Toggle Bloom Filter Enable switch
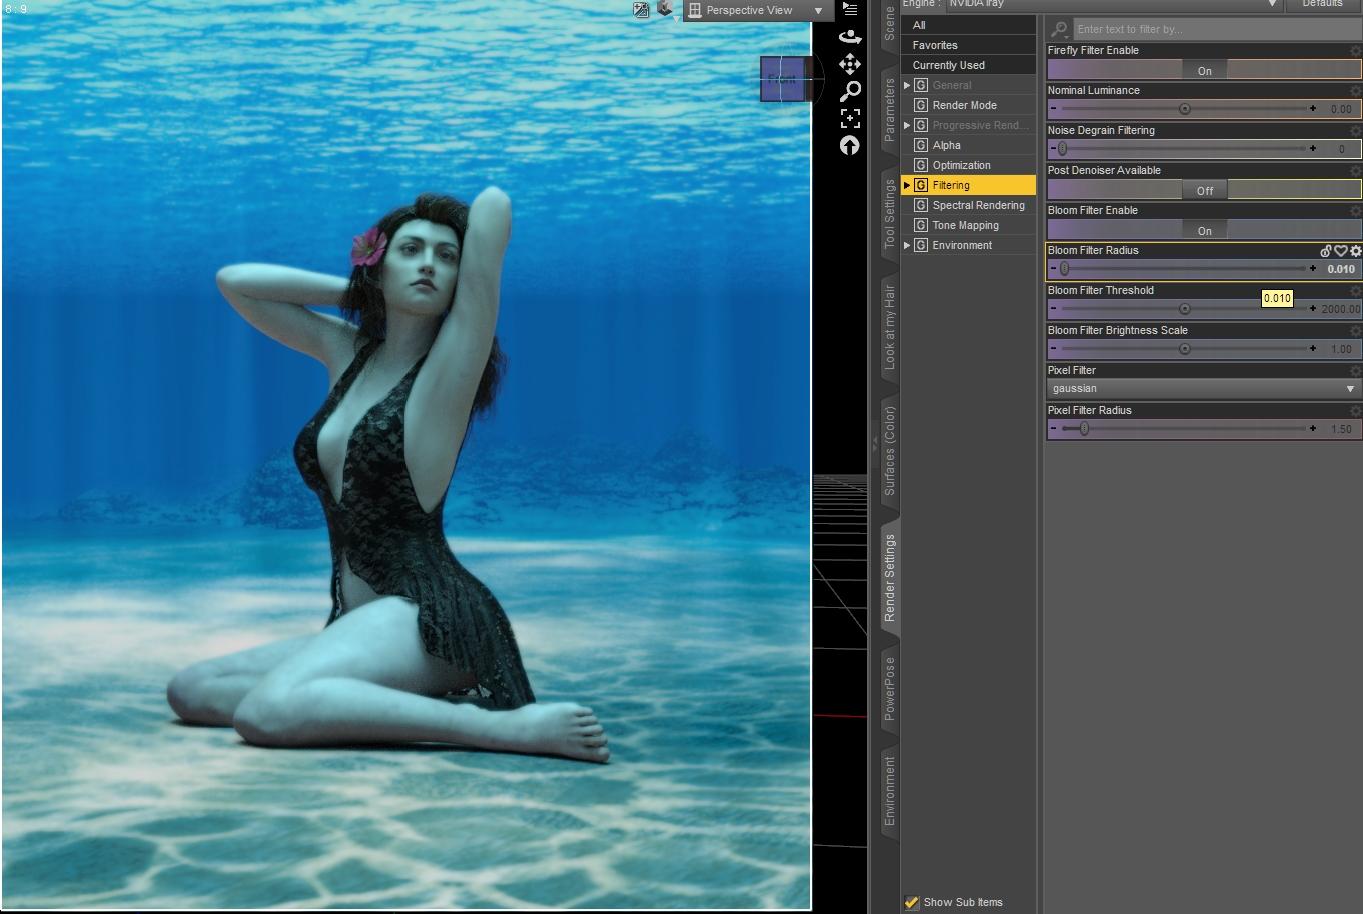The image size is (1363, 914). coord(1204,230)
